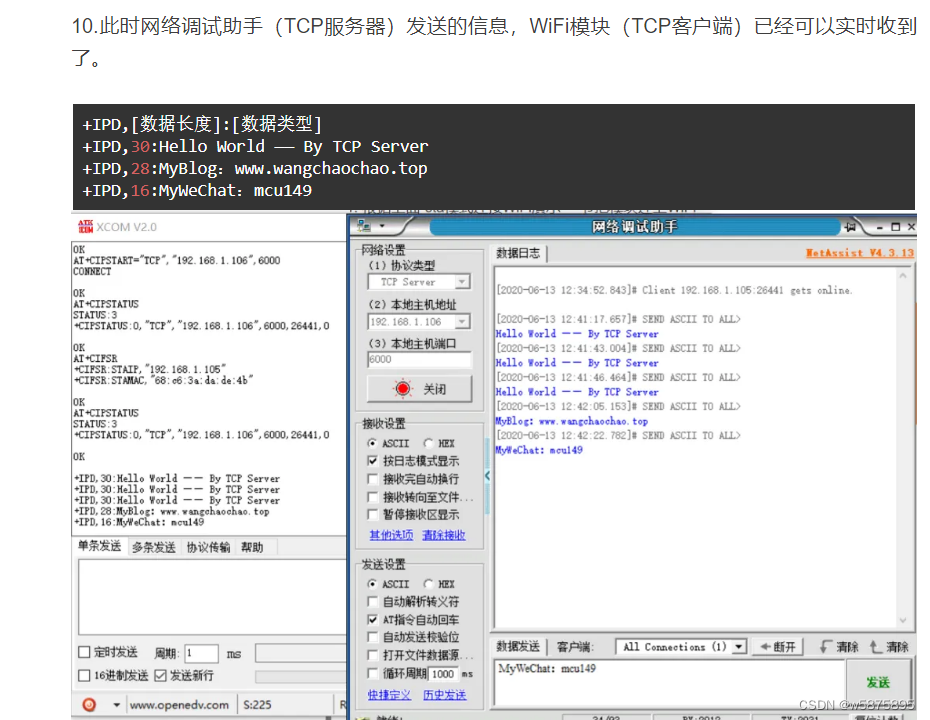Select the 数据日志 tab in NetAssist
This screenshot has width=930, height=720.
tap(518, 253)
